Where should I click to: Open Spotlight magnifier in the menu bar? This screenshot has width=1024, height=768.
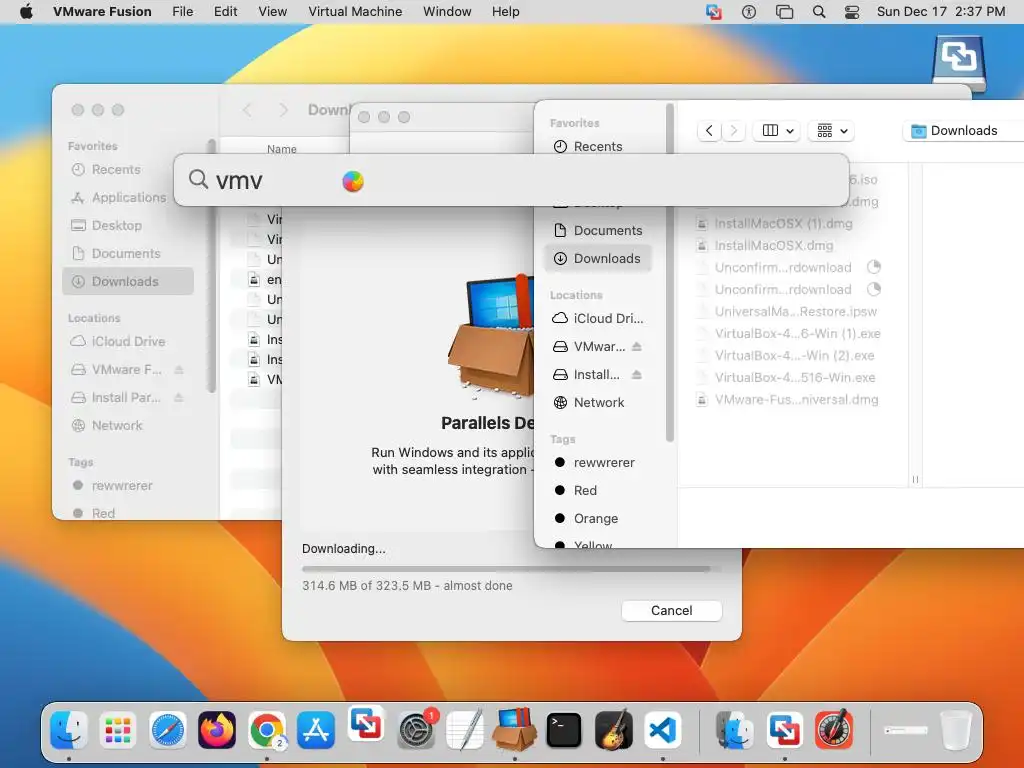coord(819,12)
